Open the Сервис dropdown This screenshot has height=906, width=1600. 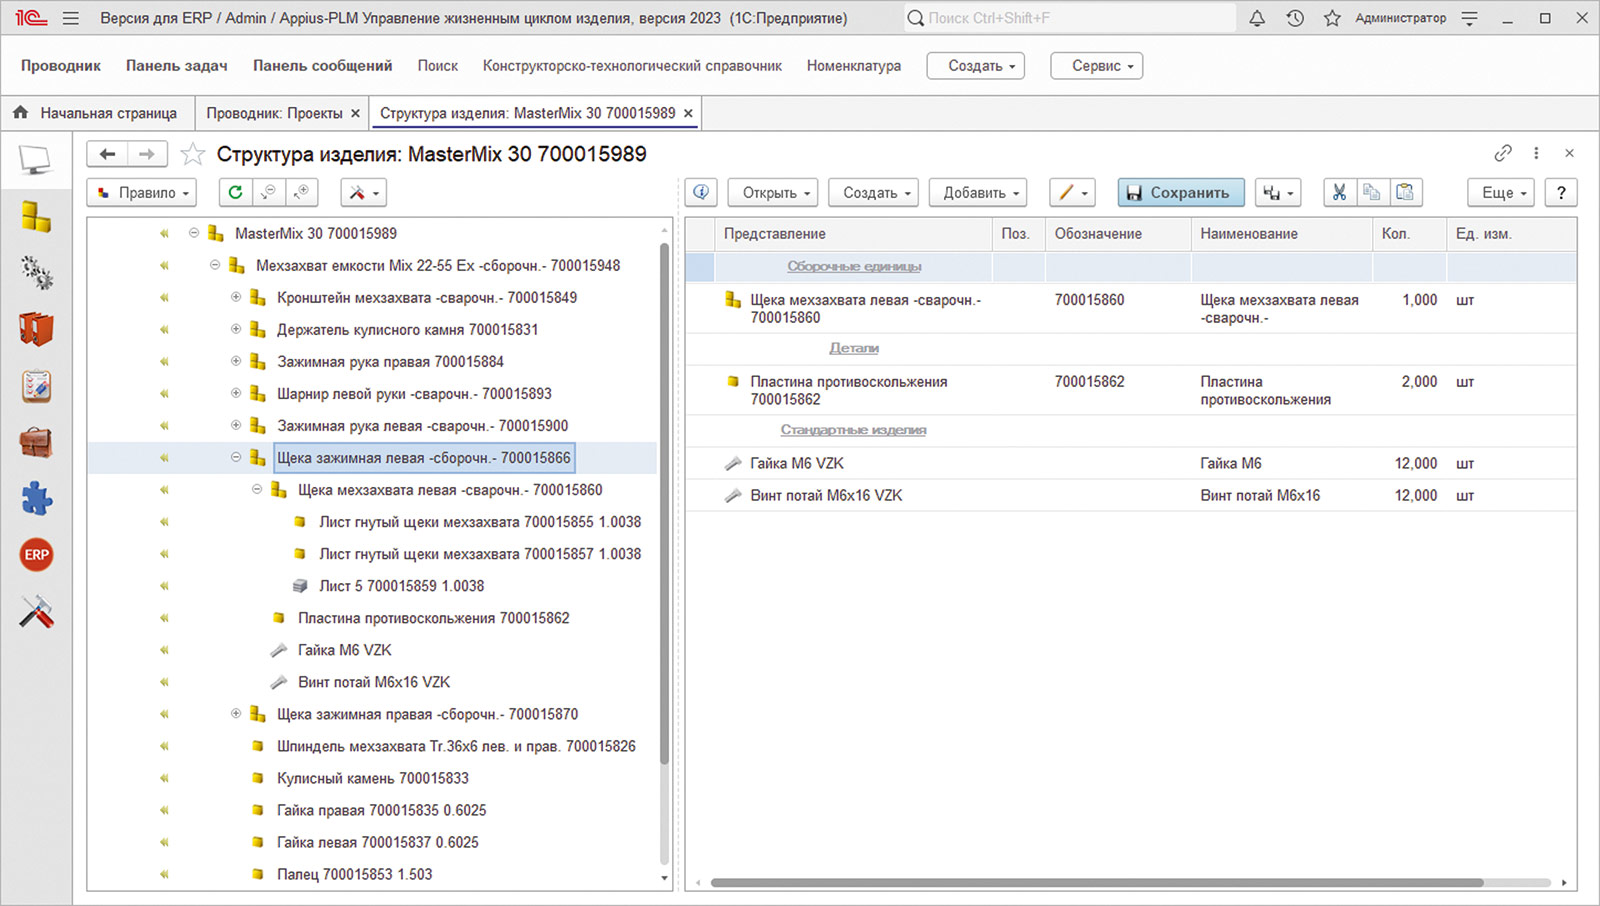click(x=1097, y=66)
